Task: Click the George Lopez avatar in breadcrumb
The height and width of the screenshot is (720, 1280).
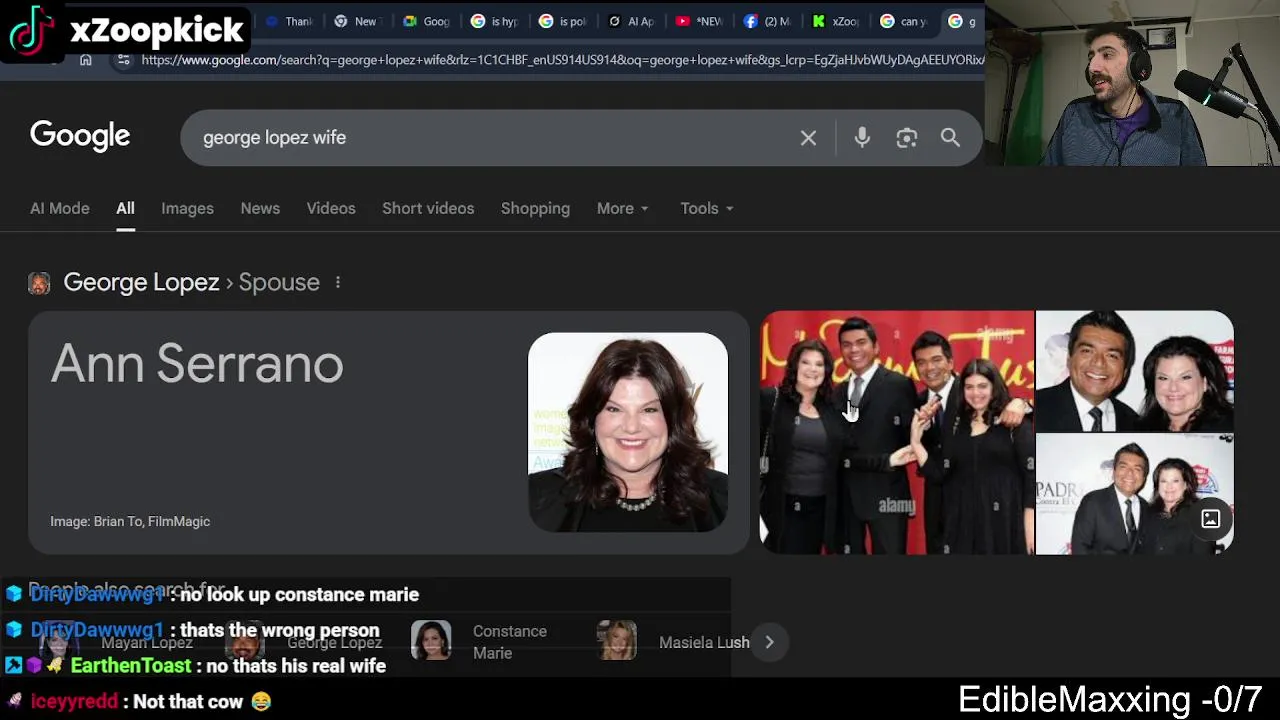Action: (x=39, y=283)
